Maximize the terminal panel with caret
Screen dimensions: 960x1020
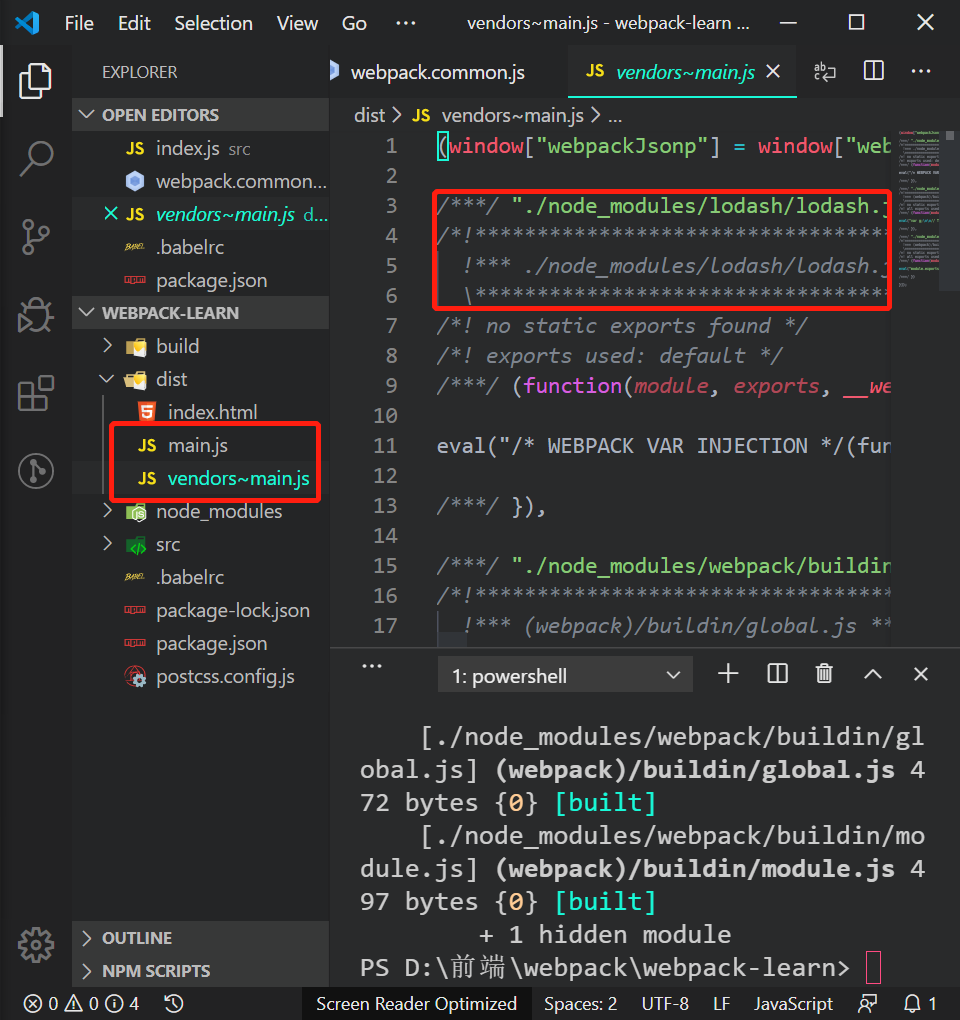[x=873, y=675]
